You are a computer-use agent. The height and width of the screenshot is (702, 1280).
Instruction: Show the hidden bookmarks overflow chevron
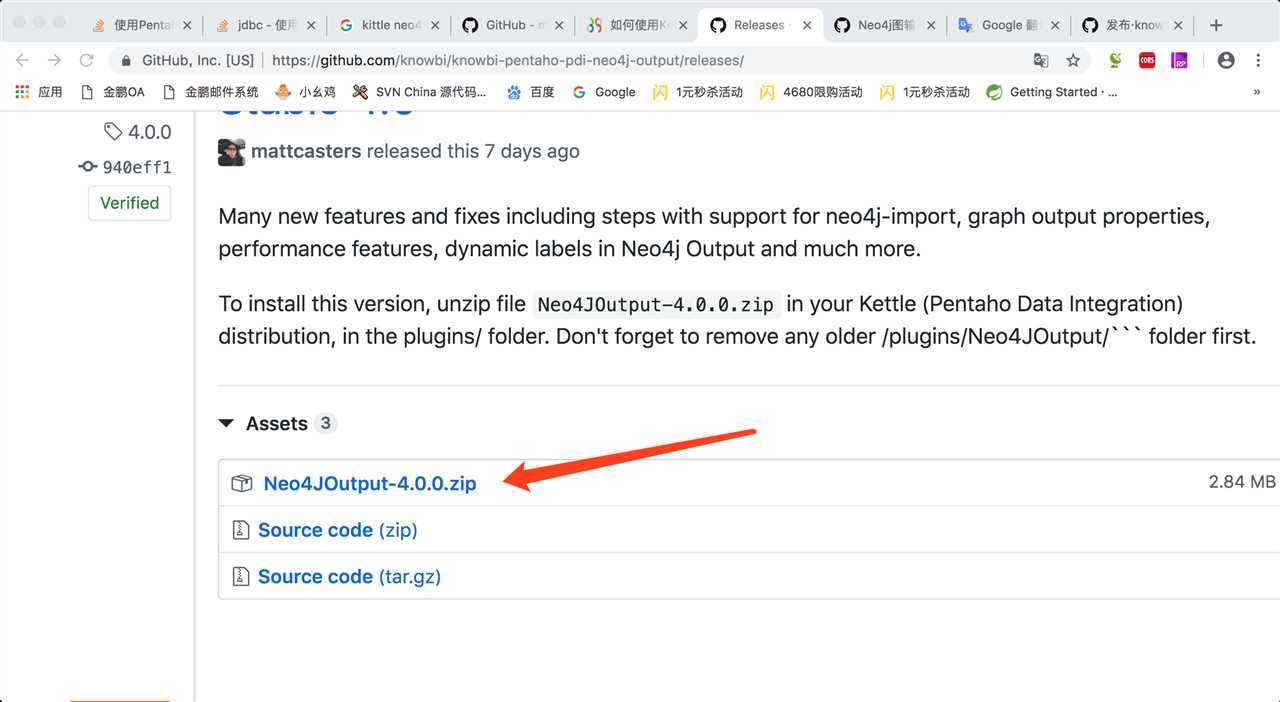1257,92
